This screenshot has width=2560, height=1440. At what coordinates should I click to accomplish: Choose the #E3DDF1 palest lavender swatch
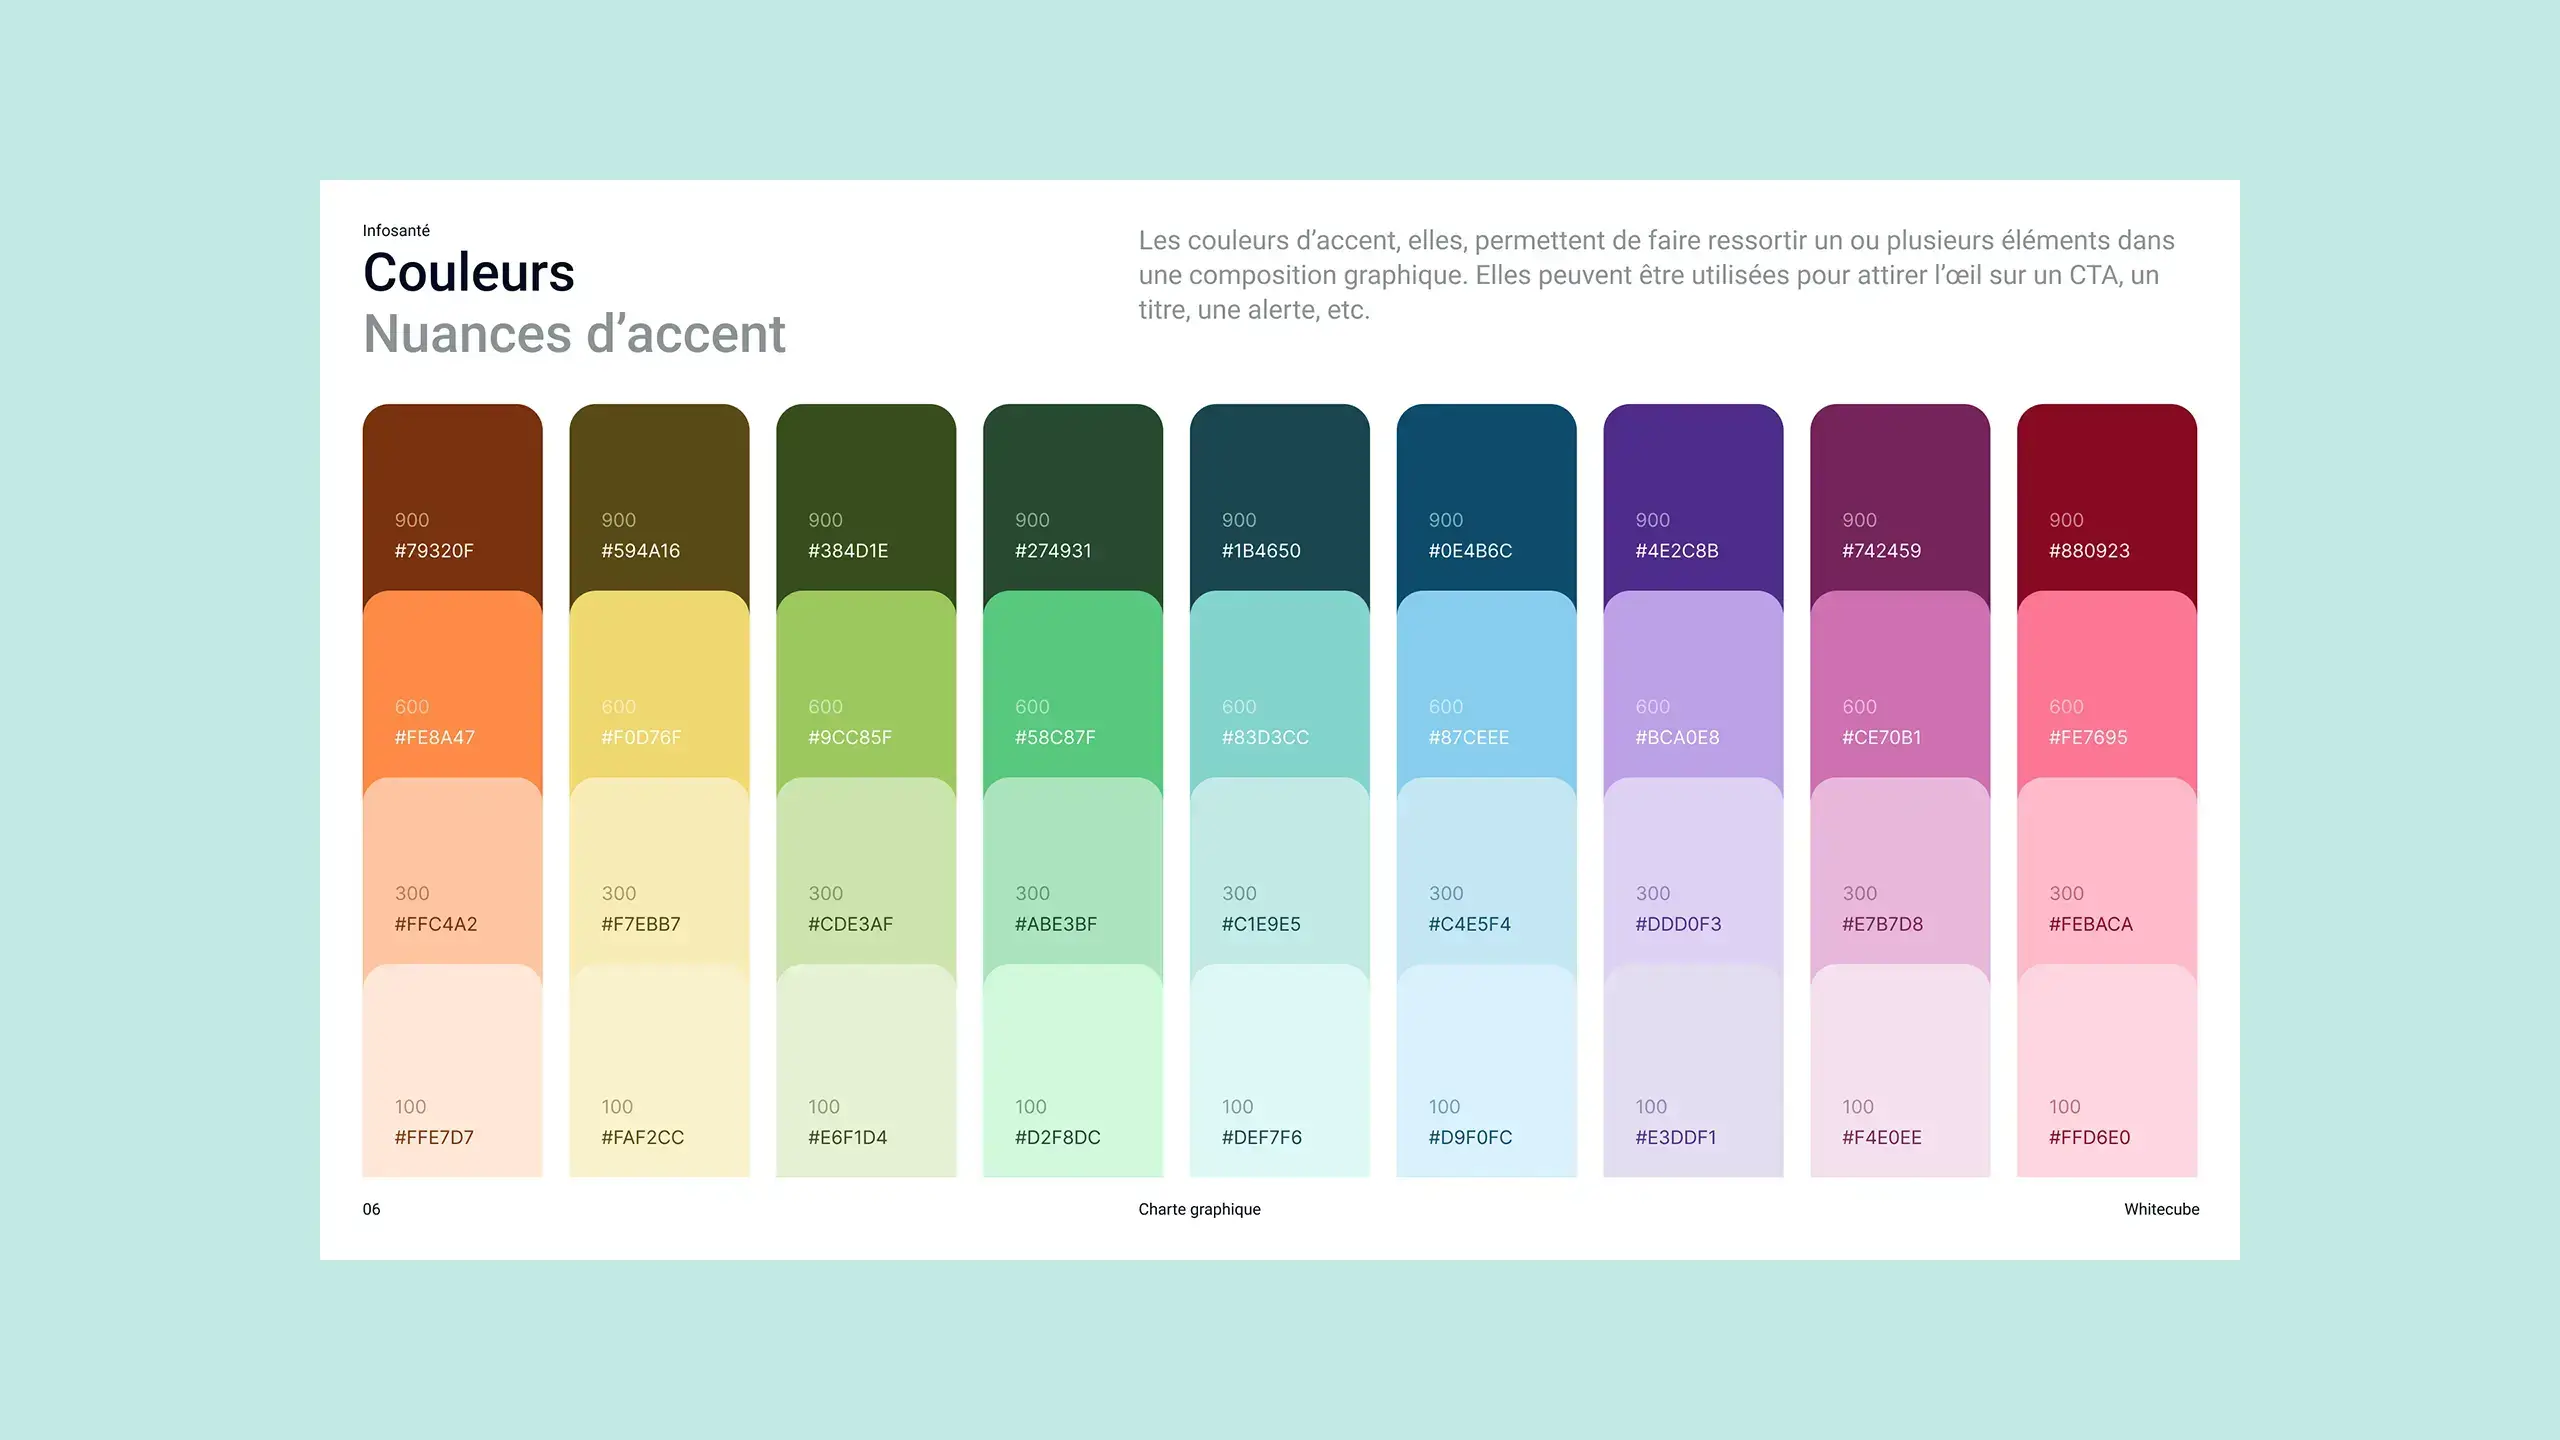(1694, 1071)
